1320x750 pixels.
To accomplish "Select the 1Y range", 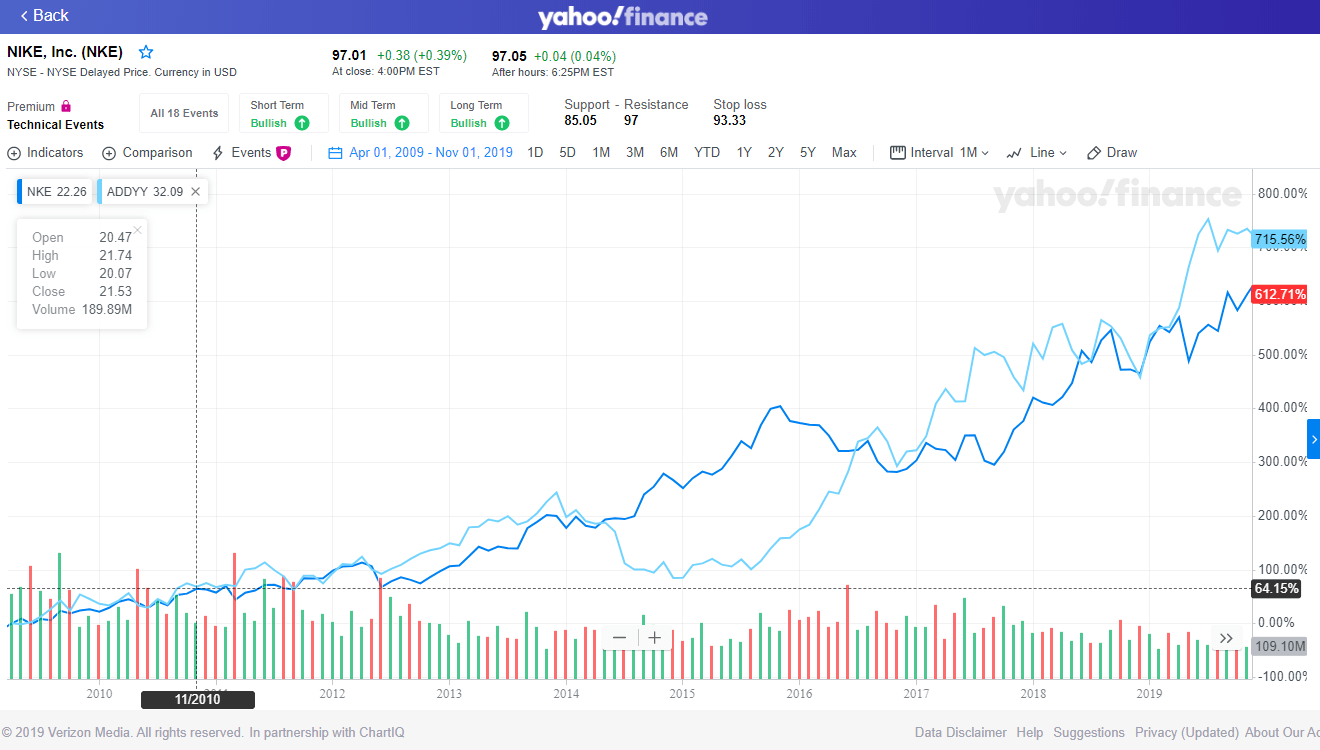I will tap(744, 153).
